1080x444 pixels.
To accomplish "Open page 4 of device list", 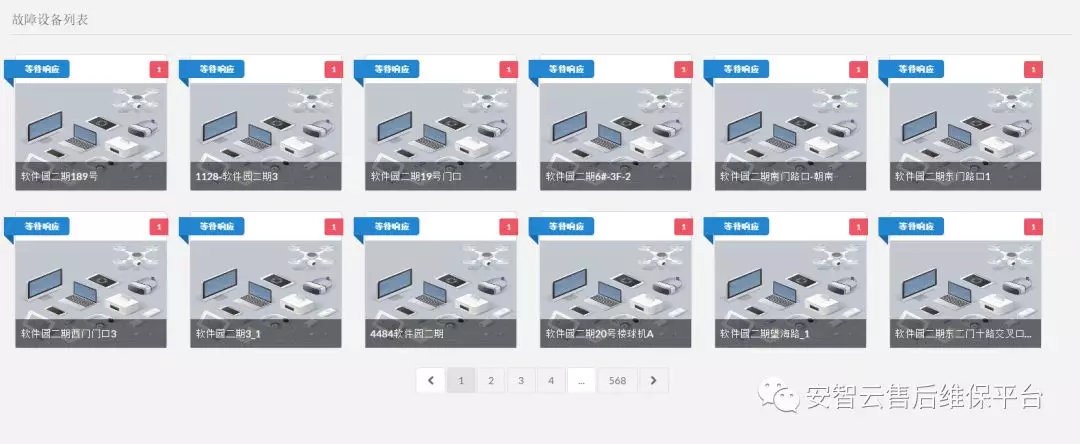I will (x=551, y=380).
